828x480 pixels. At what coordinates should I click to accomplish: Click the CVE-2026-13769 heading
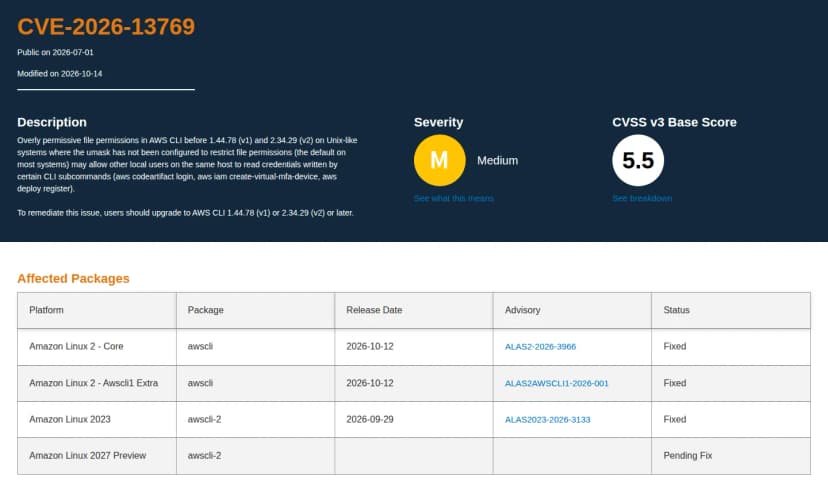(x=106, y=26)
